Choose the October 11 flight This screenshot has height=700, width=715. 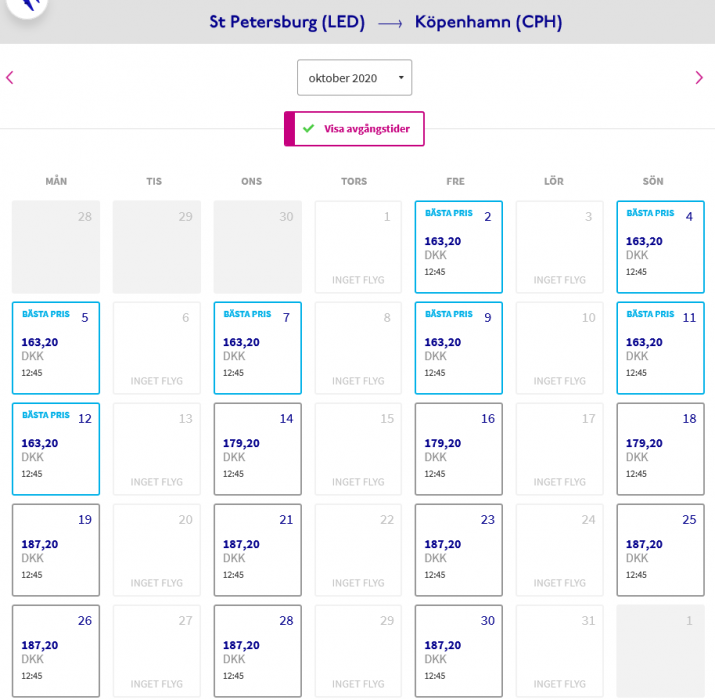tap(660, 348)
